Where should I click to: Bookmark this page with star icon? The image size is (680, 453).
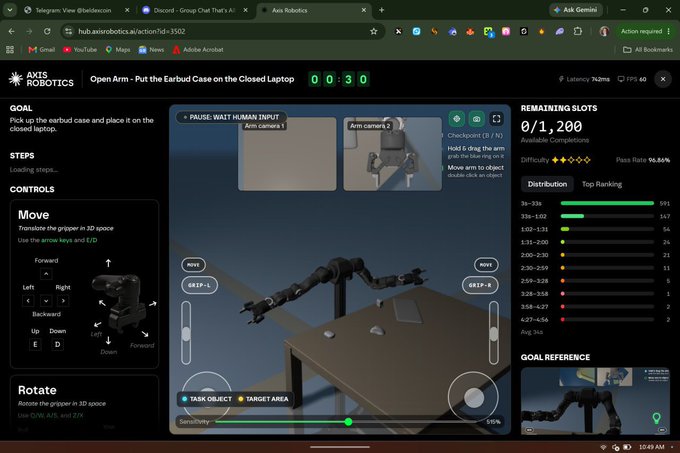tap(373, 31)
